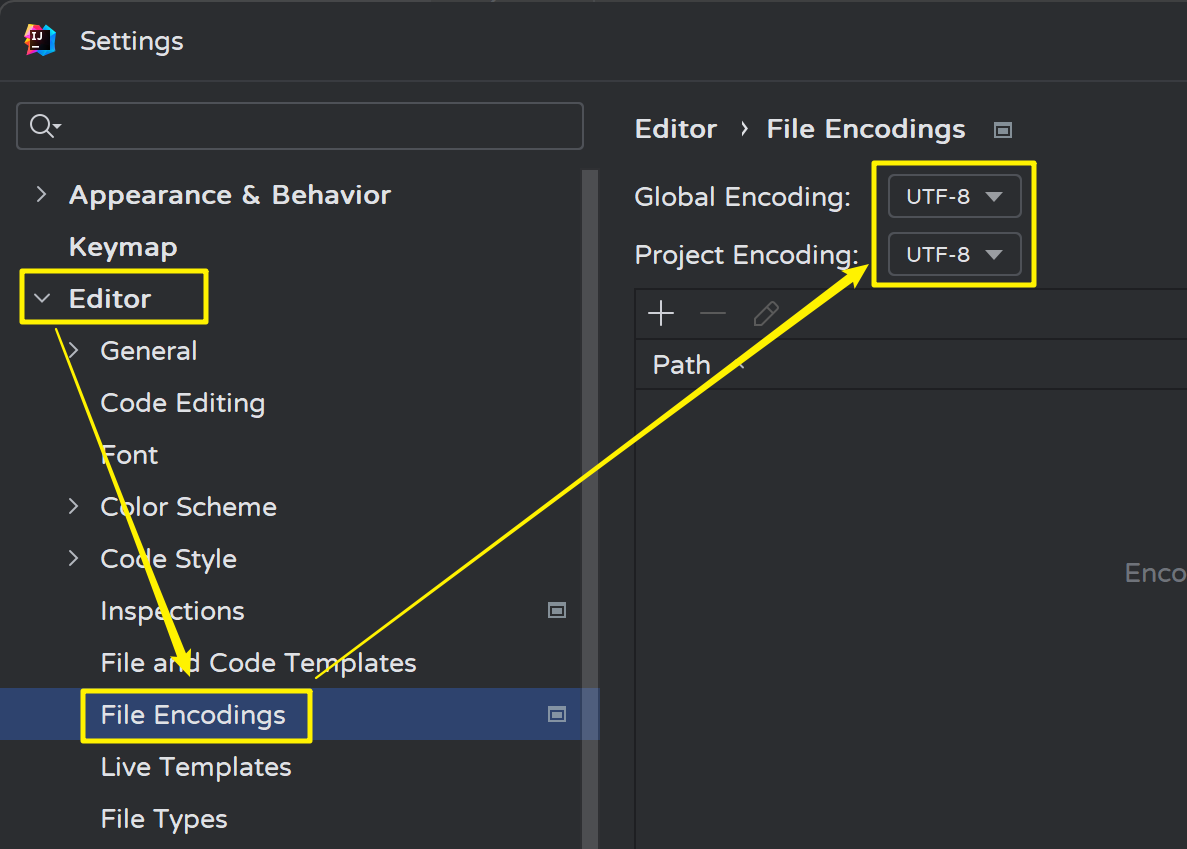Click the Editor breadcrumb link
Image resolution: width=1187 pixels, height=849 pixels.
676,129
